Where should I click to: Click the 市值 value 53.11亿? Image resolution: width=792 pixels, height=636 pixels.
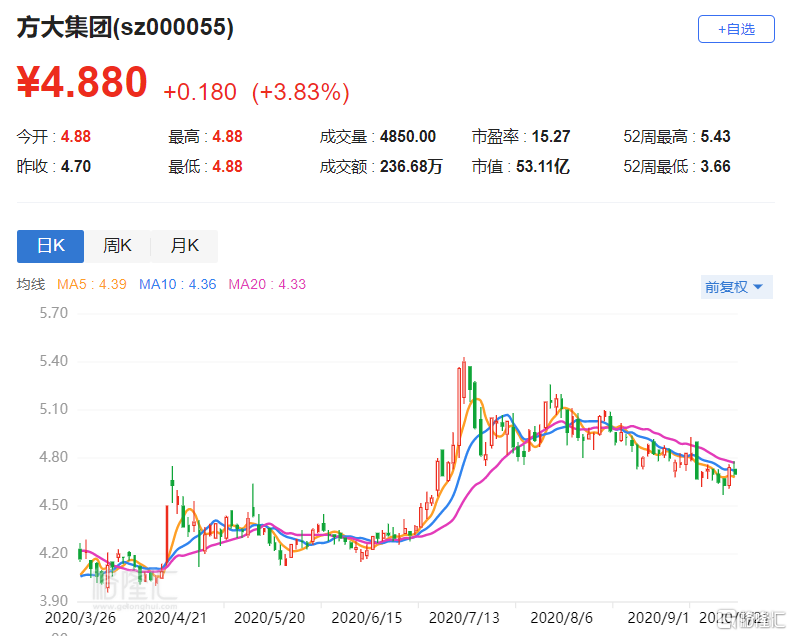542,166
